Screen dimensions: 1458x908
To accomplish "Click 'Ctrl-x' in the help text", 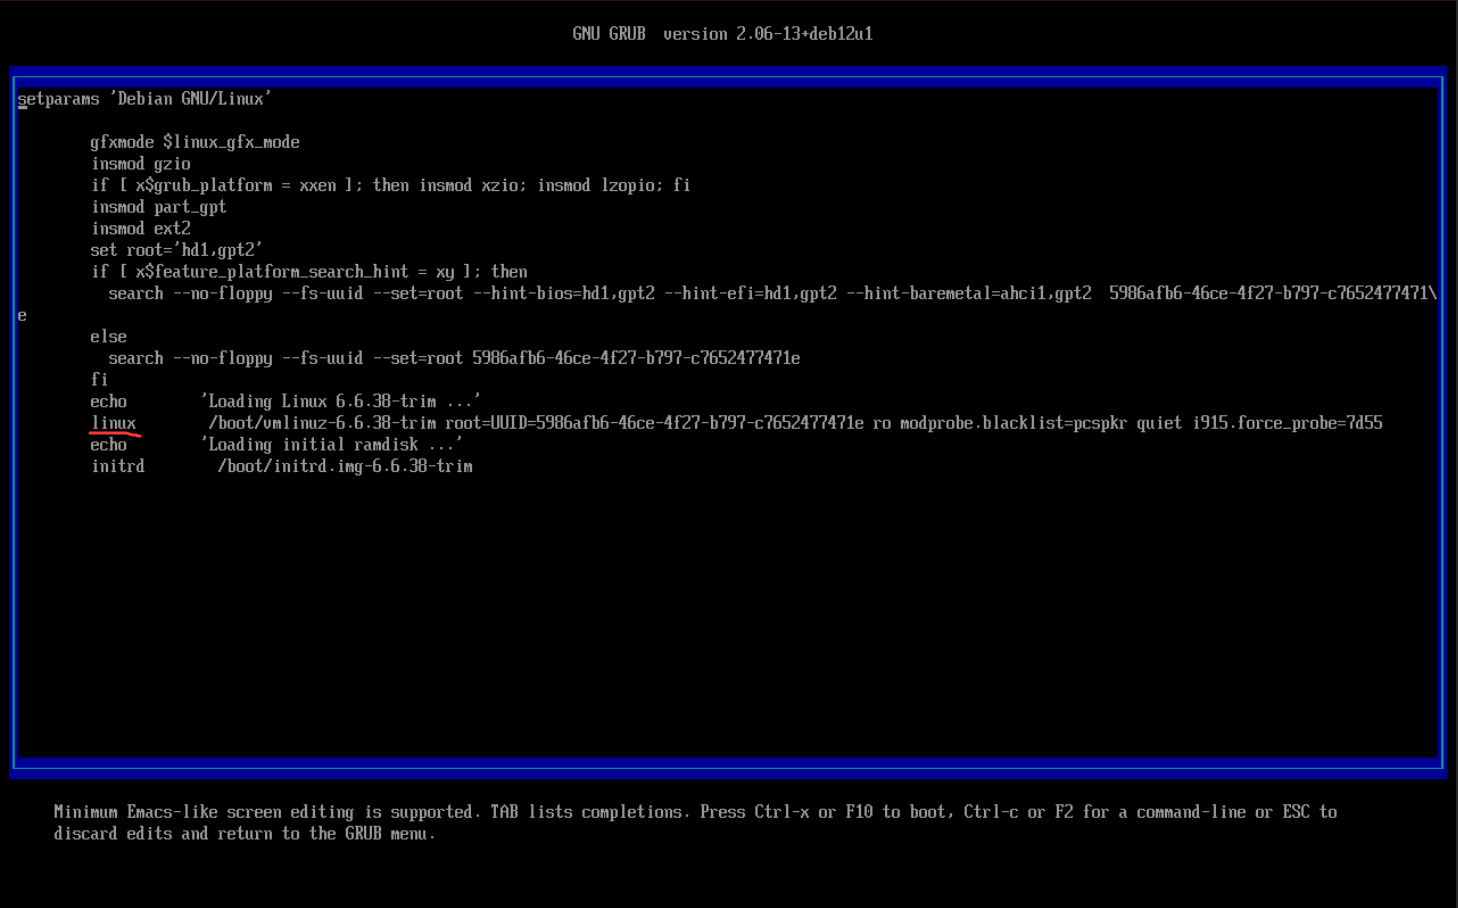I will click(782, 812).
